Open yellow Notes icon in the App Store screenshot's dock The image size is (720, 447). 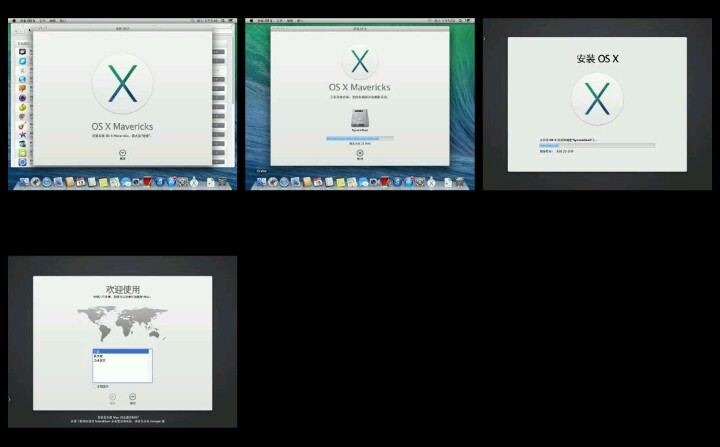click(103, 182)
